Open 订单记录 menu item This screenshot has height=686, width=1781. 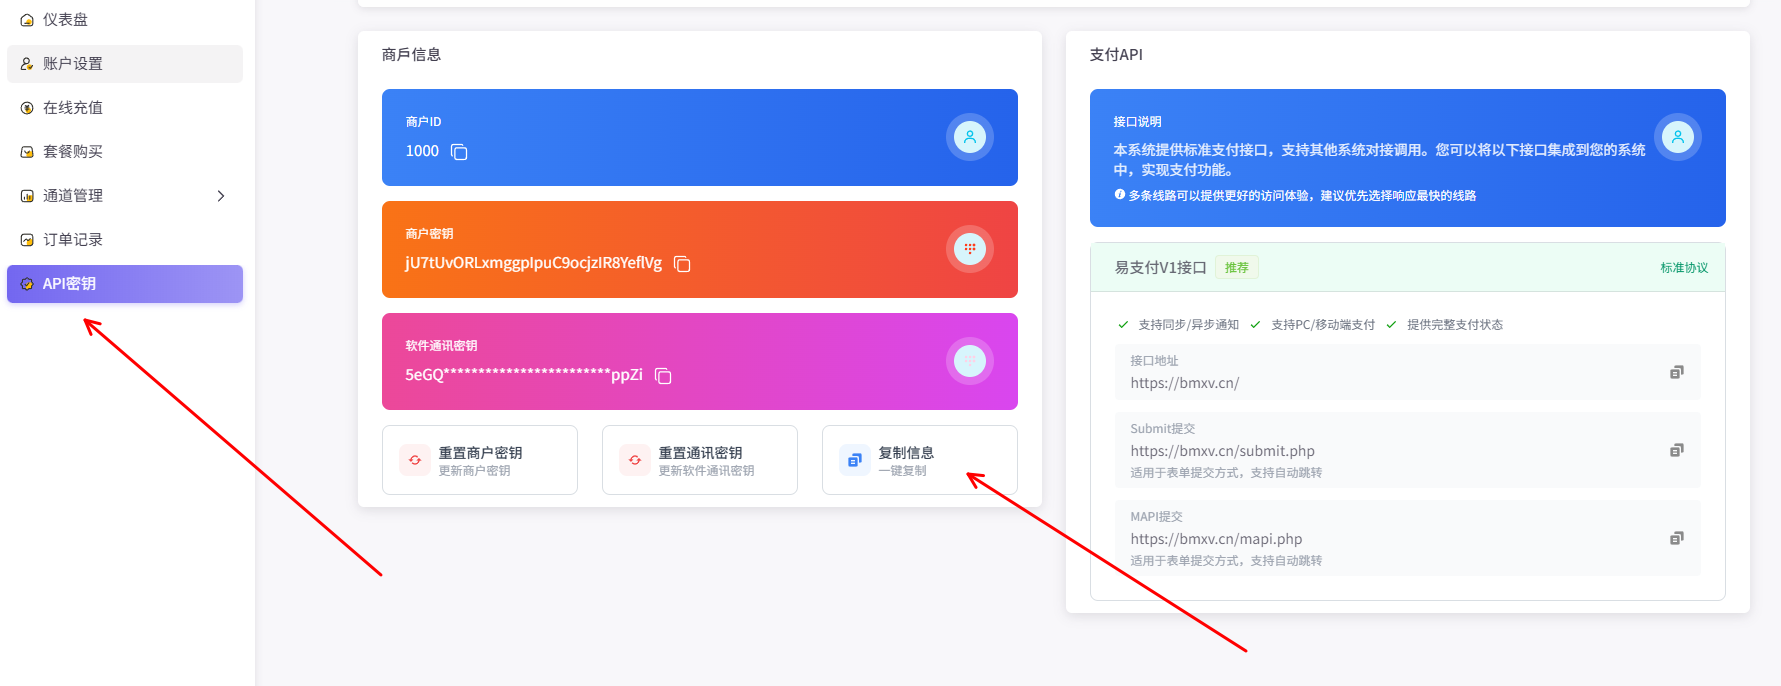tap(125, 240)
